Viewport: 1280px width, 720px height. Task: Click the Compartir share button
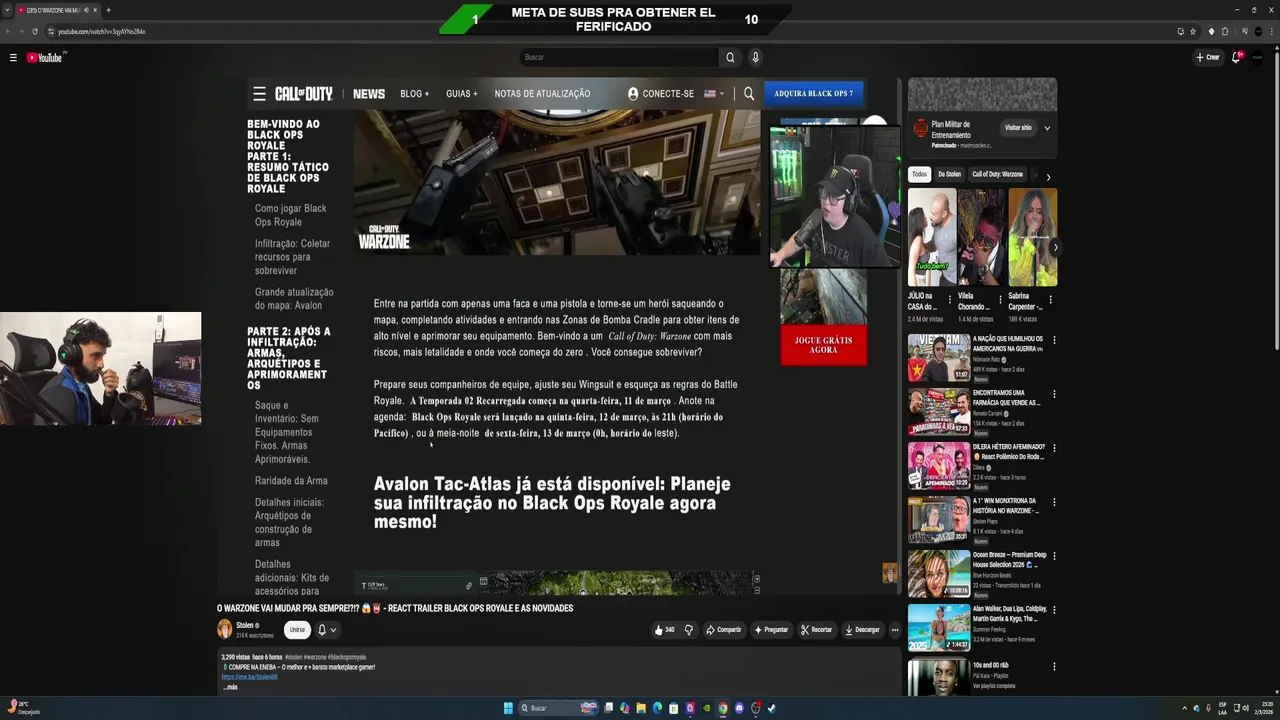[723, 630]
